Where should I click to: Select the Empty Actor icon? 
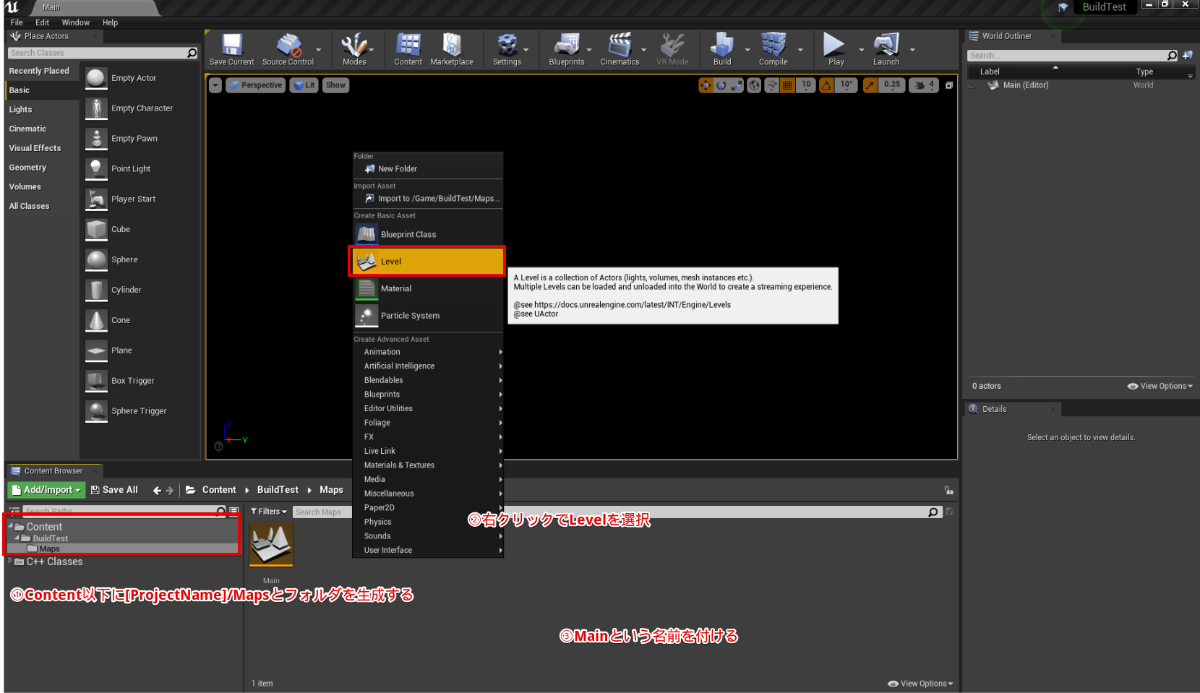tap(96, 78)
